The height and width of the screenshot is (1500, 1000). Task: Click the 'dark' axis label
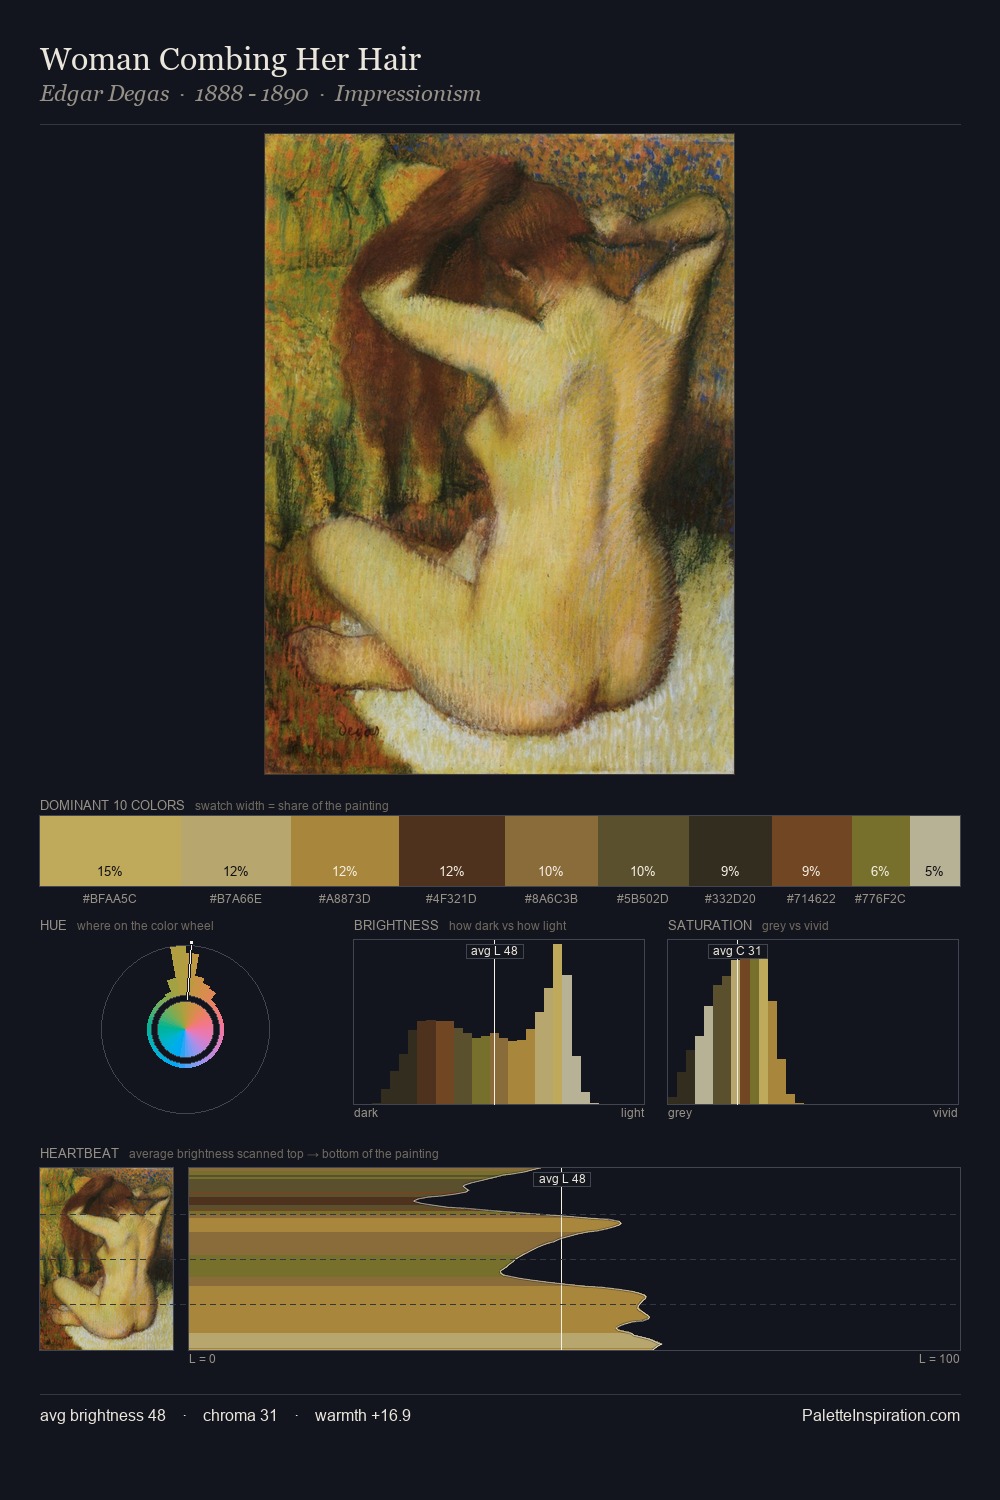(366, 1113)
